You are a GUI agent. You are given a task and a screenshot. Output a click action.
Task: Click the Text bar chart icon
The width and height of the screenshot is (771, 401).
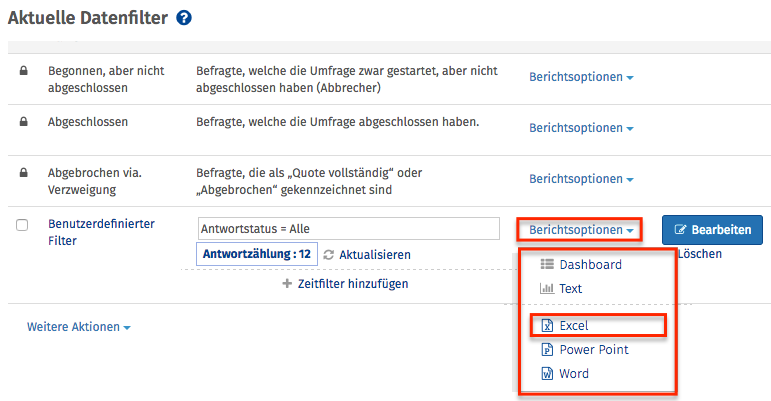[x=546, y=289]
